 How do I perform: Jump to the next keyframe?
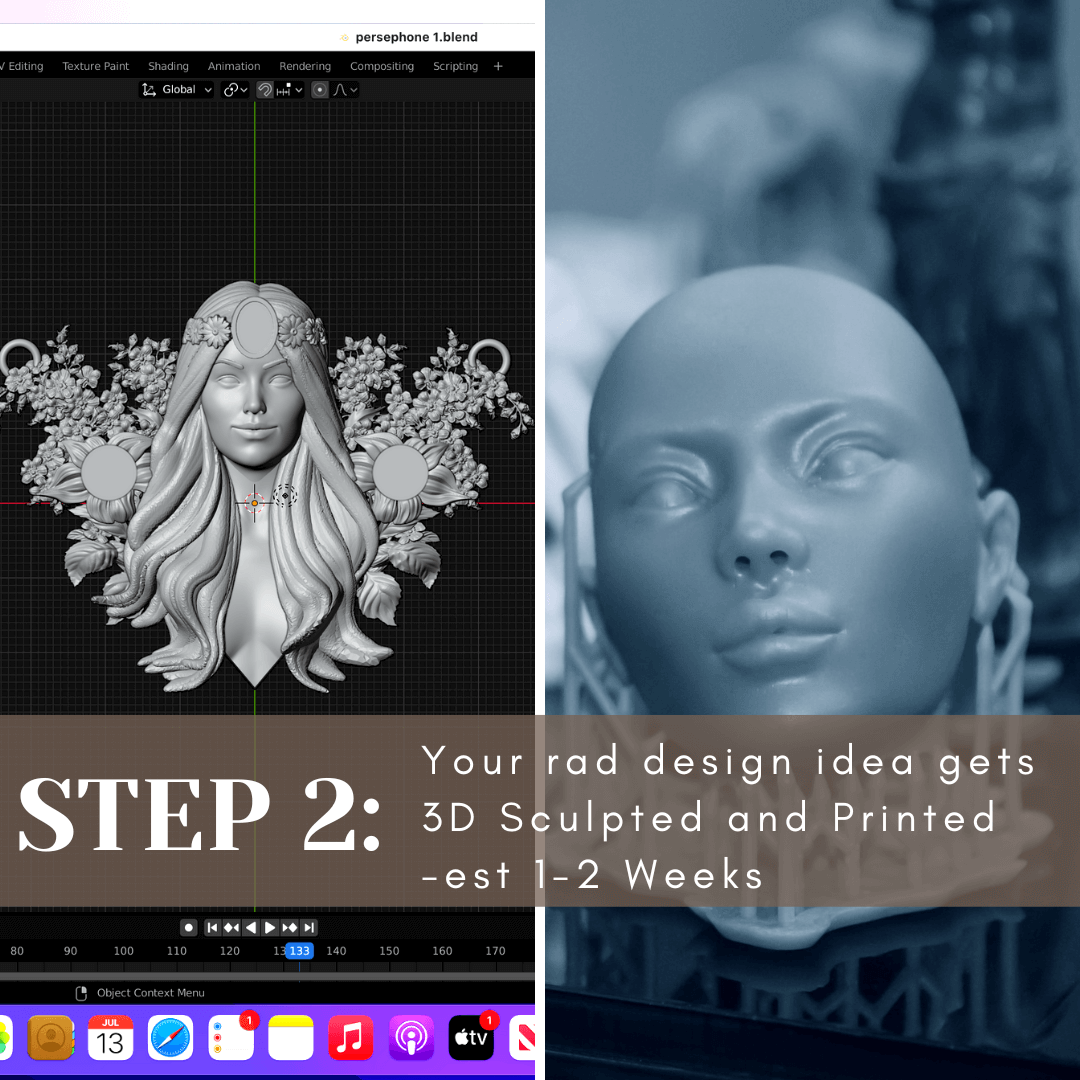(x=289, y=927)
